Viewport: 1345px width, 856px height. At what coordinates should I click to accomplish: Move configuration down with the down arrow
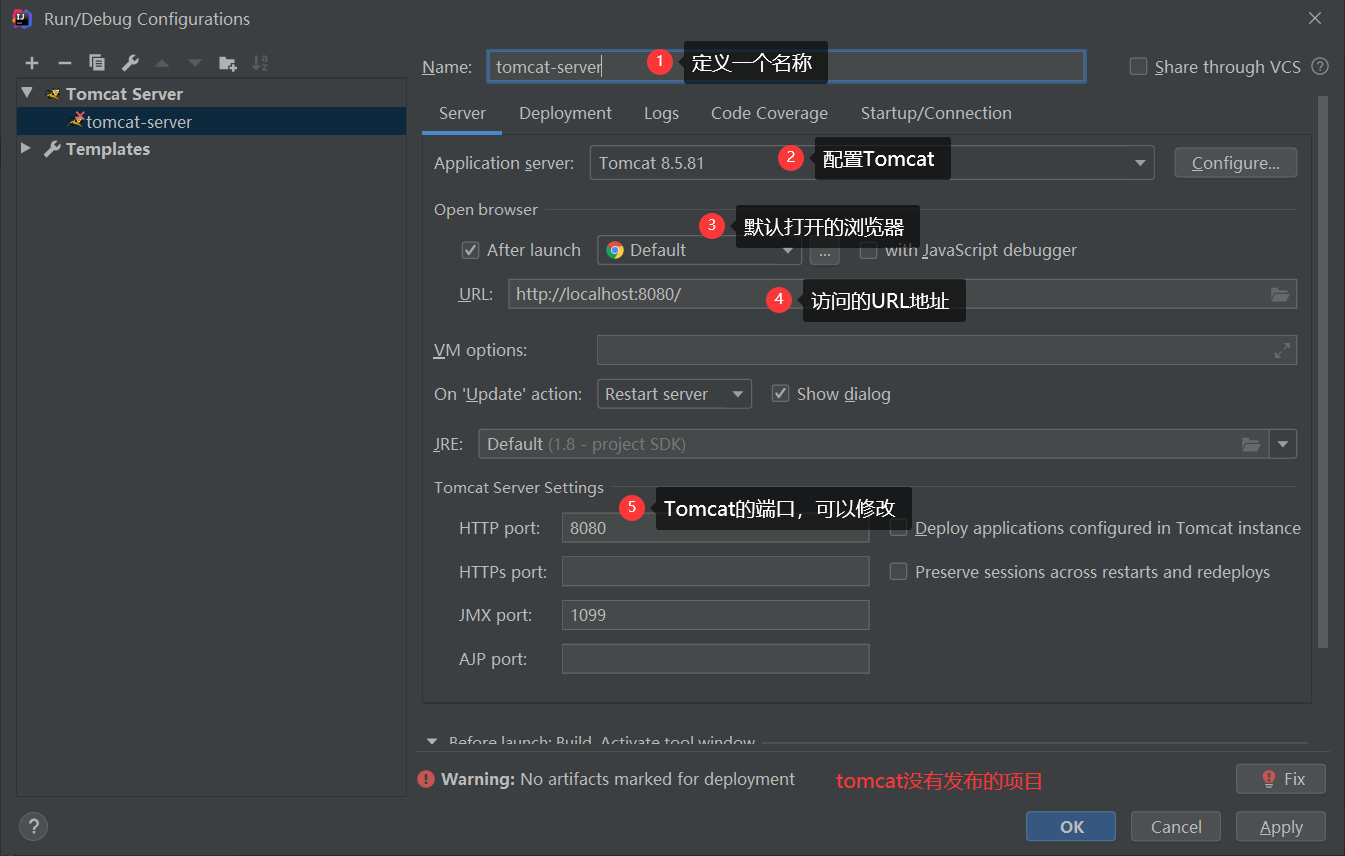pos(195,63)
